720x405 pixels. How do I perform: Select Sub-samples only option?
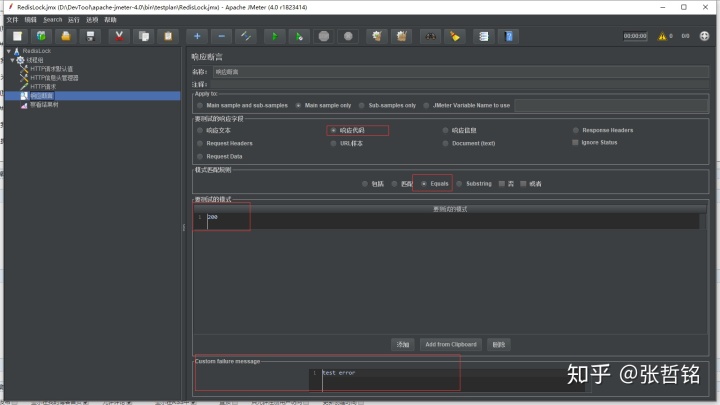(387, 106)
